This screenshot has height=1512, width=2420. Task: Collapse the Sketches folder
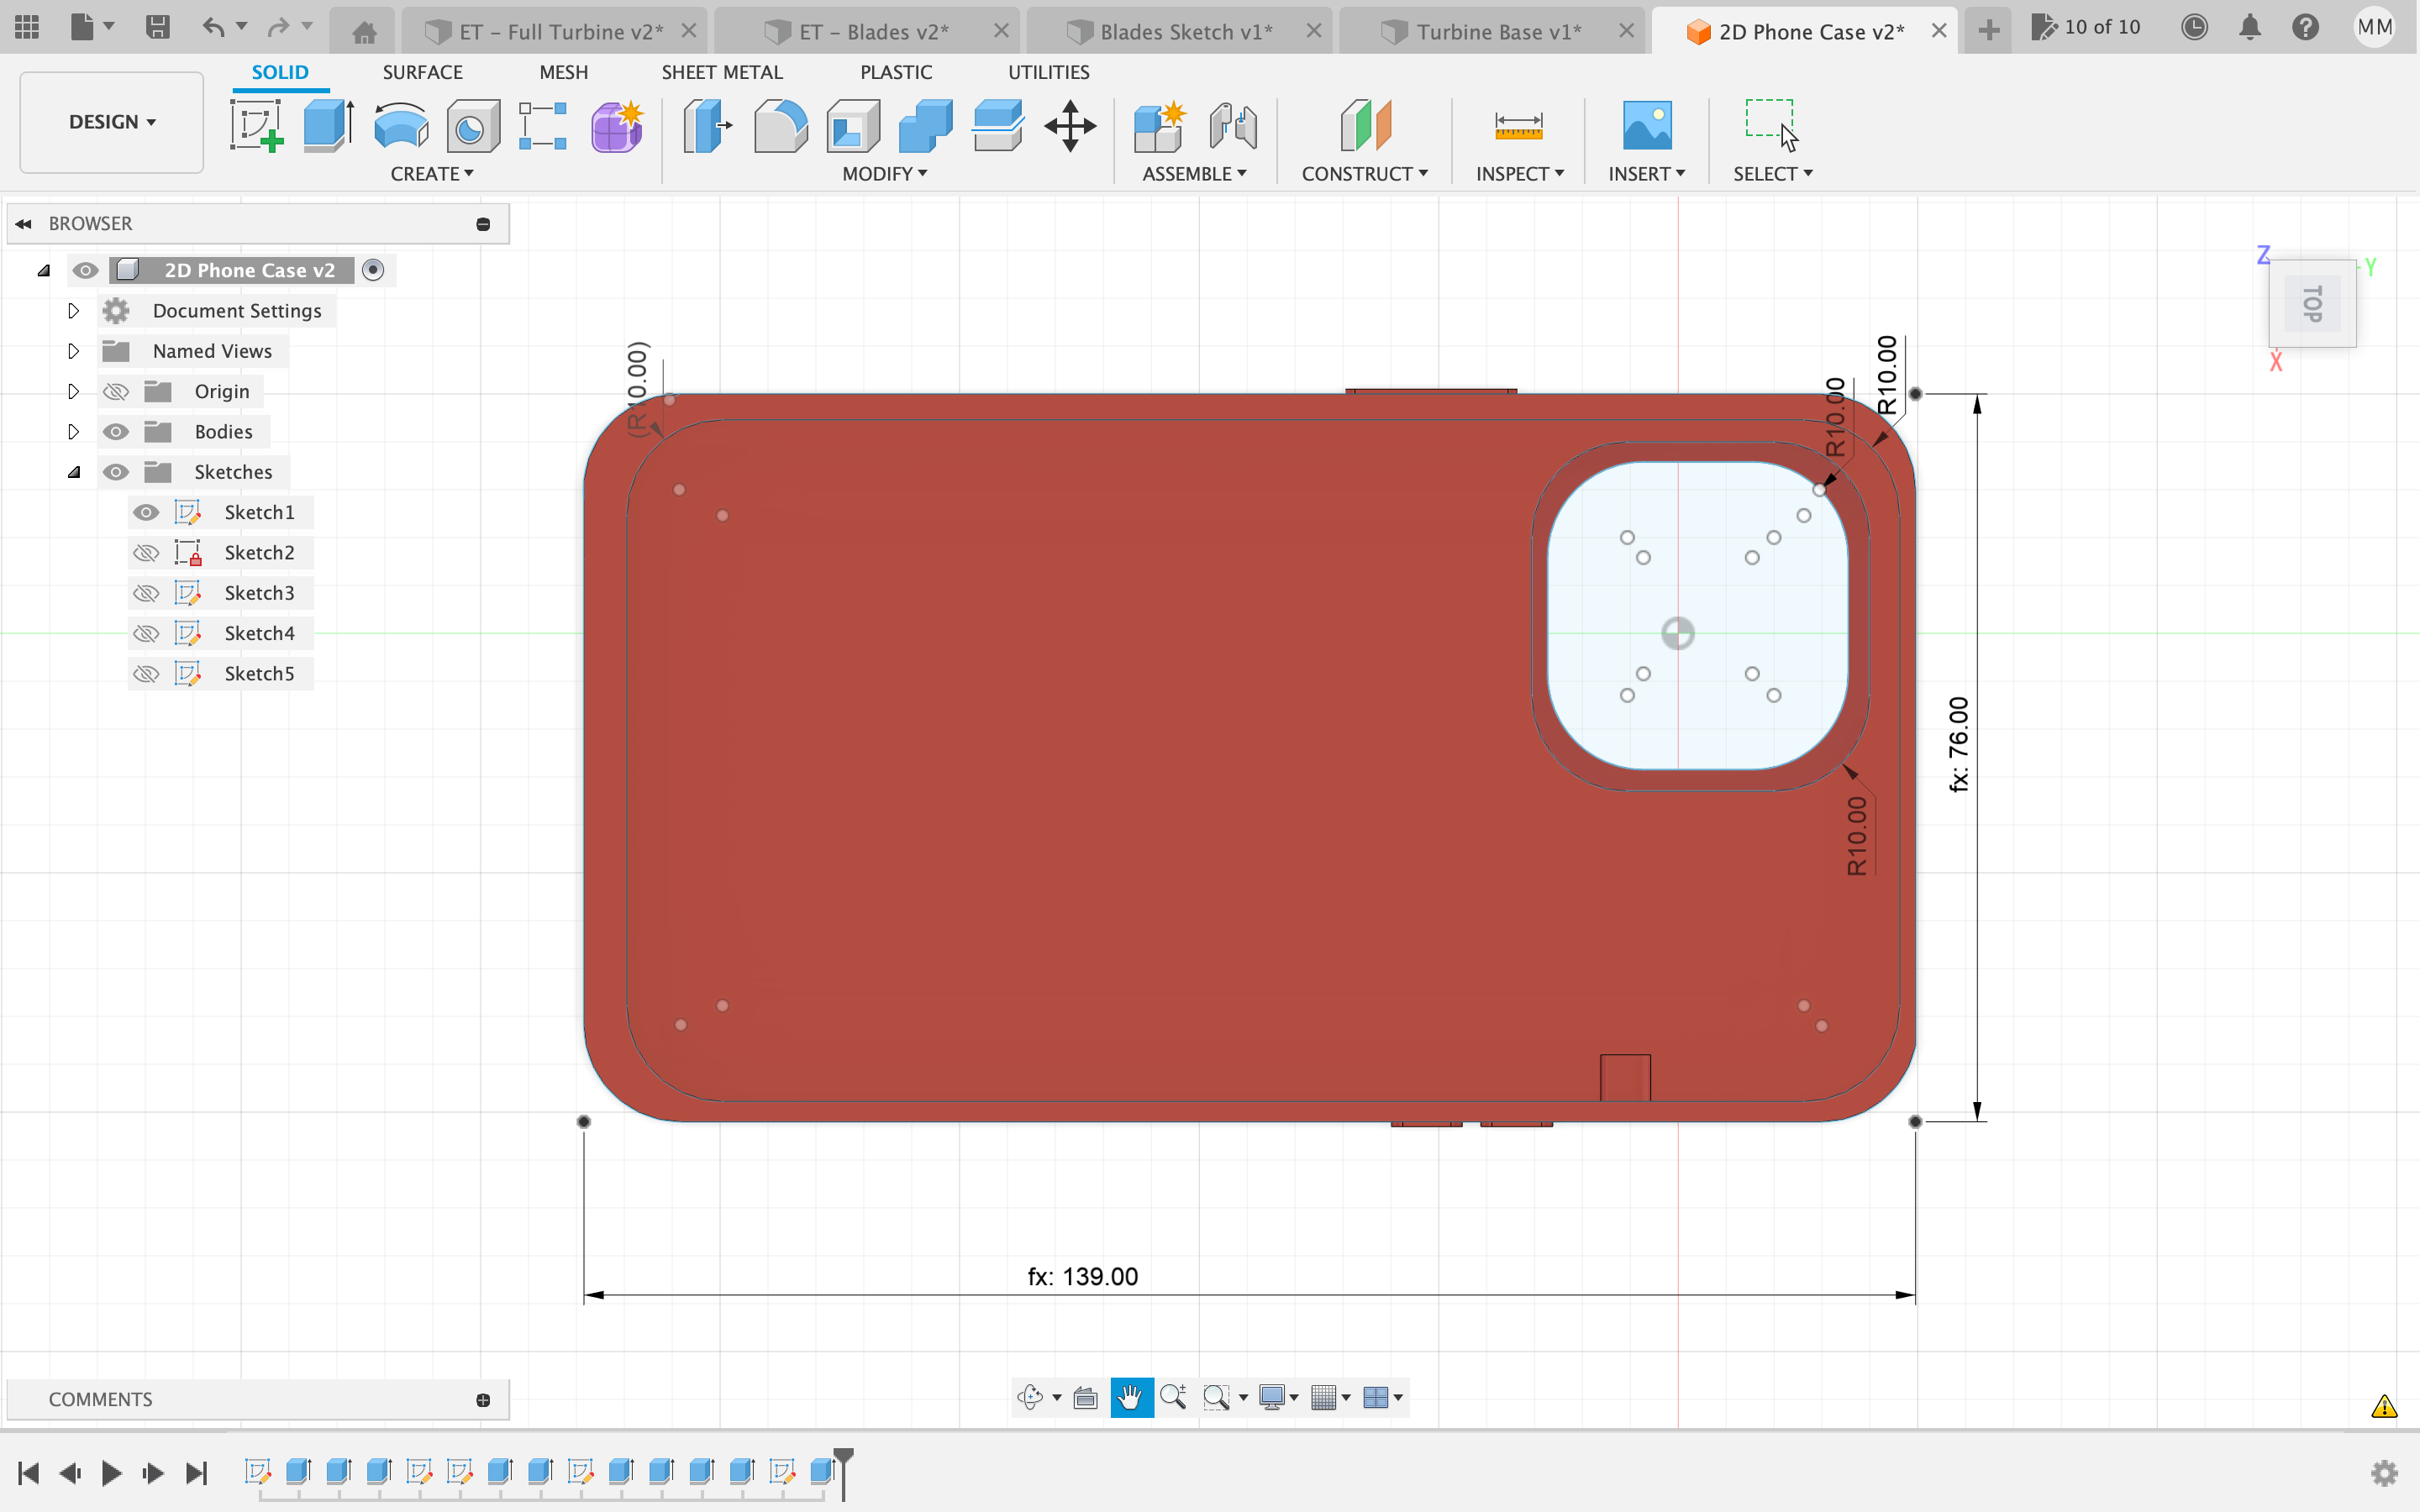tap(73, 472)
